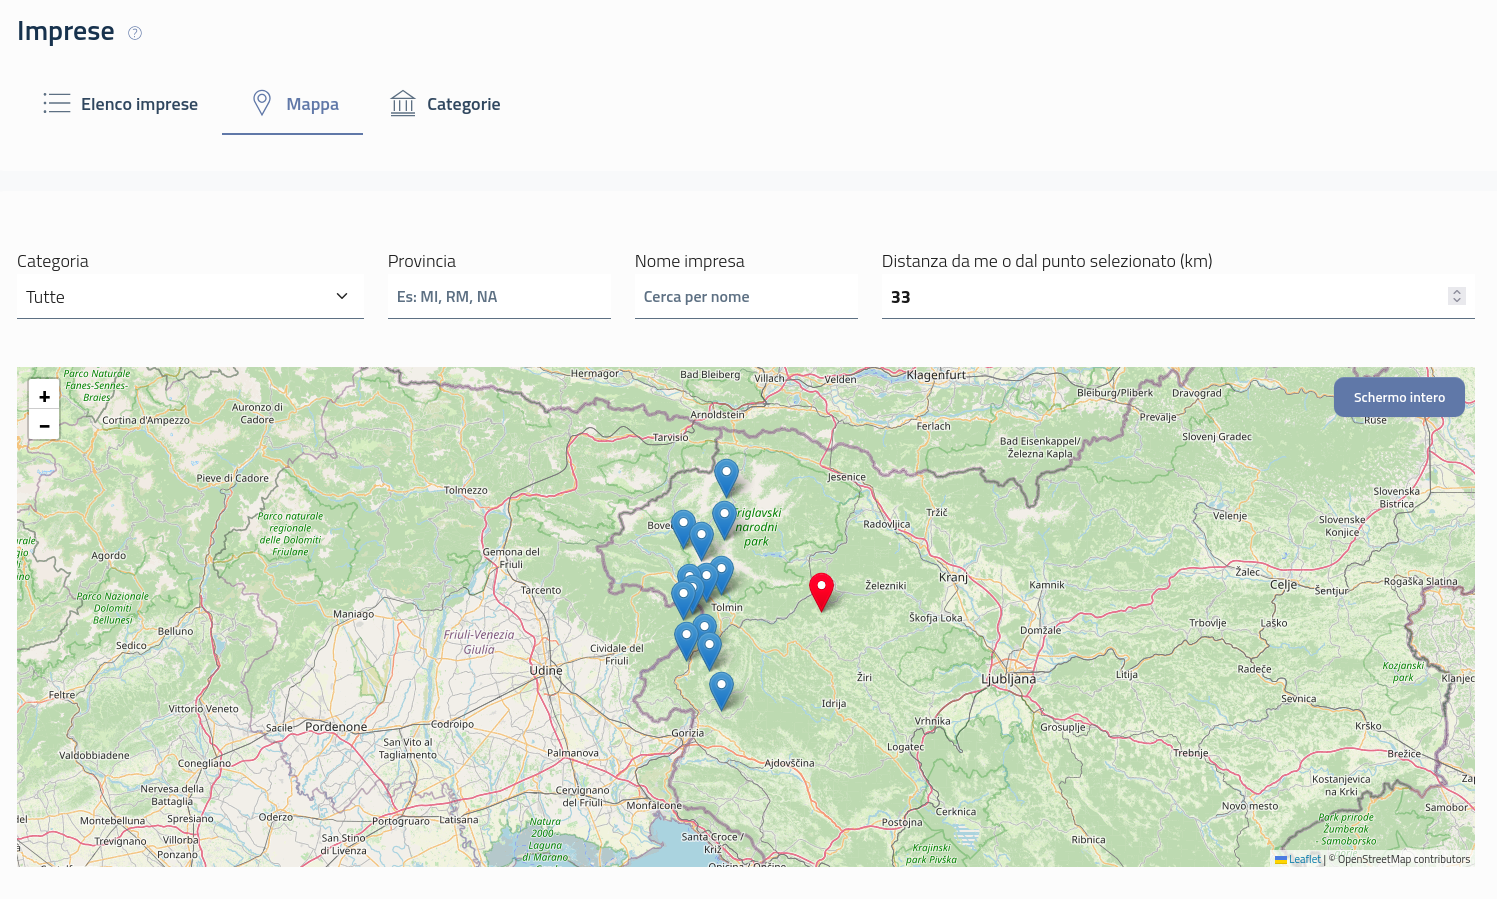1497x899 pixels.
Task: Click Ljubljana city label on the map
Action: (1008, 679)
